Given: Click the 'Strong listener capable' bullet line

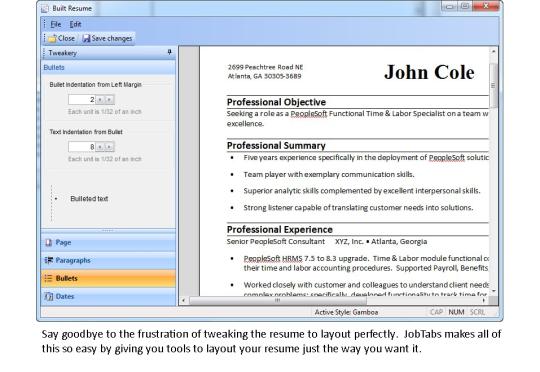Looking at the screenshot, I should click(358, 208).
